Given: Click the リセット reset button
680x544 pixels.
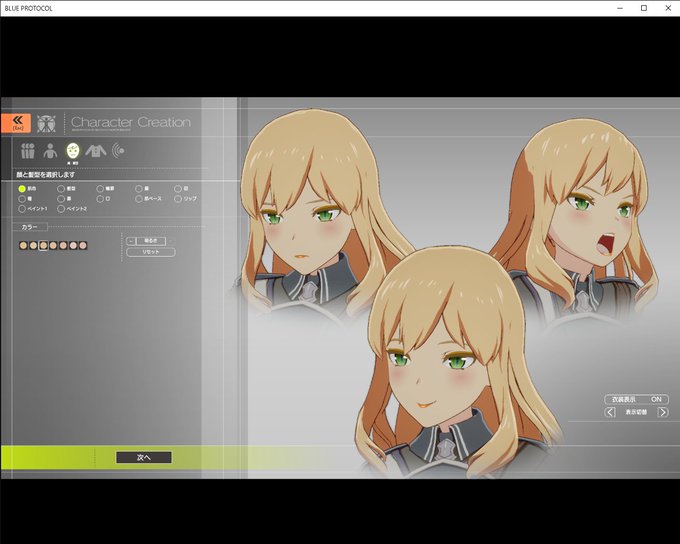Looking at the screenshot, I should (151, 252).
